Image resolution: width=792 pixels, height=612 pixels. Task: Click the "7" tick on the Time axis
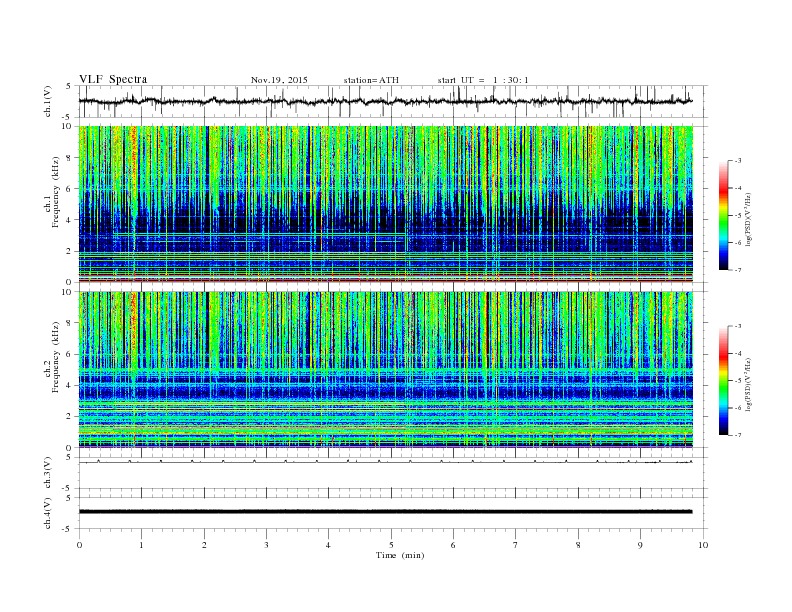(516, 545)
